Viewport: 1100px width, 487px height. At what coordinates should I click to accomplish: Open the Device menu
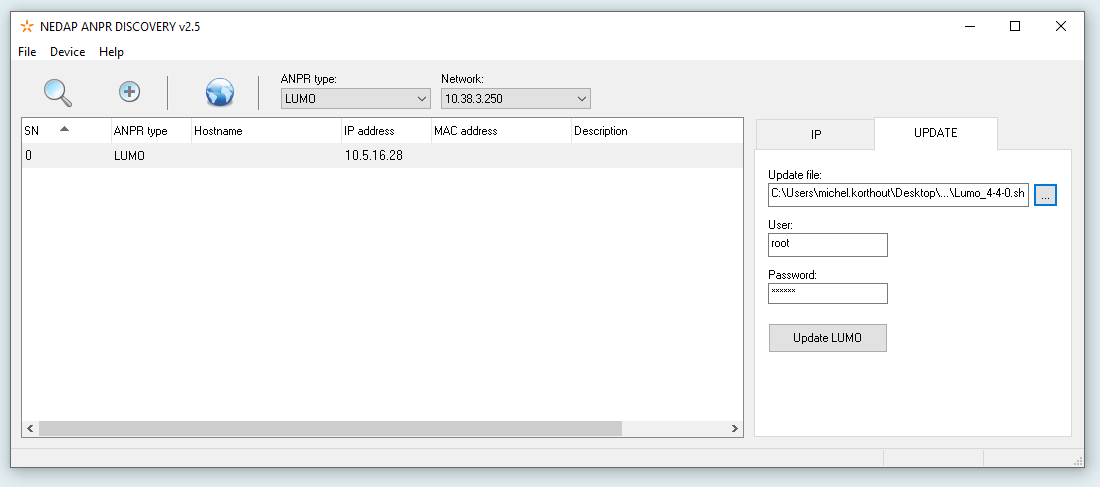[x=67, y=52]
